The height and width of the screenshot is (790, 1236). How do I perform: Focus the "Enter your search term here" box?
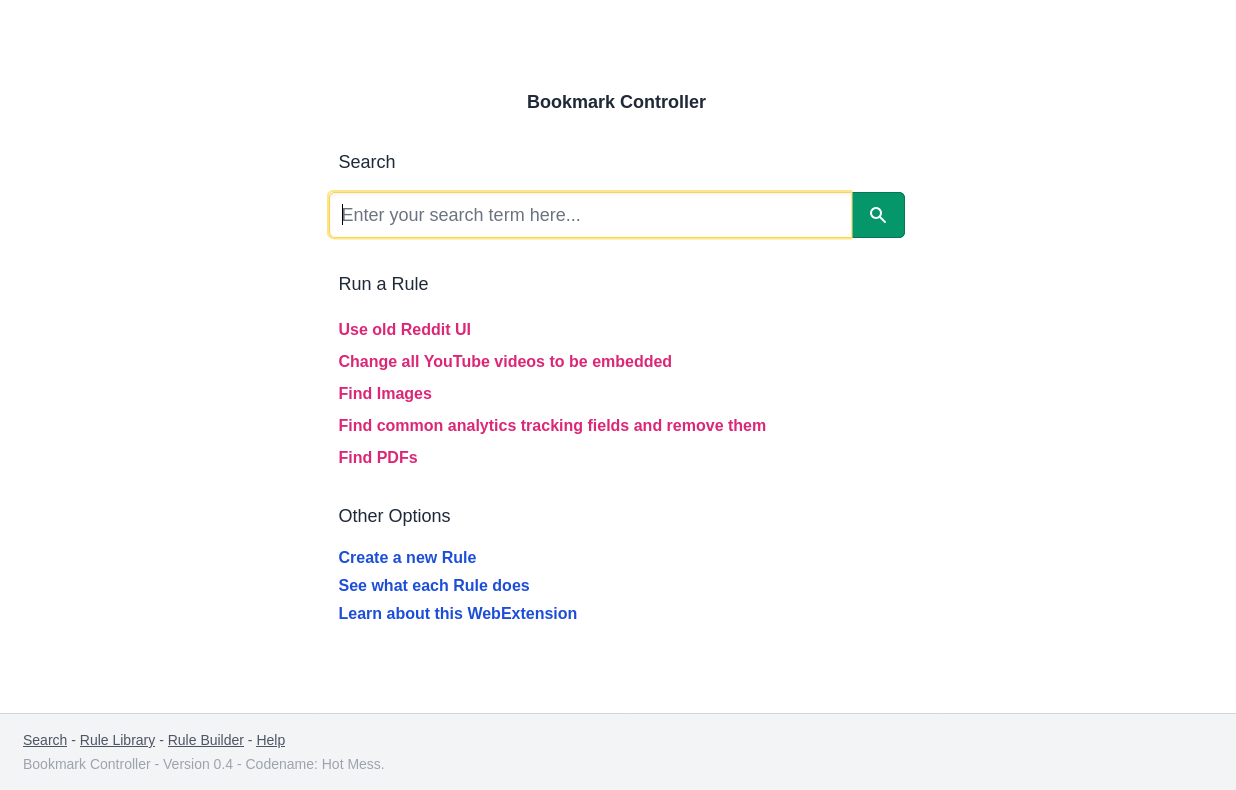[x=590, y=215]
